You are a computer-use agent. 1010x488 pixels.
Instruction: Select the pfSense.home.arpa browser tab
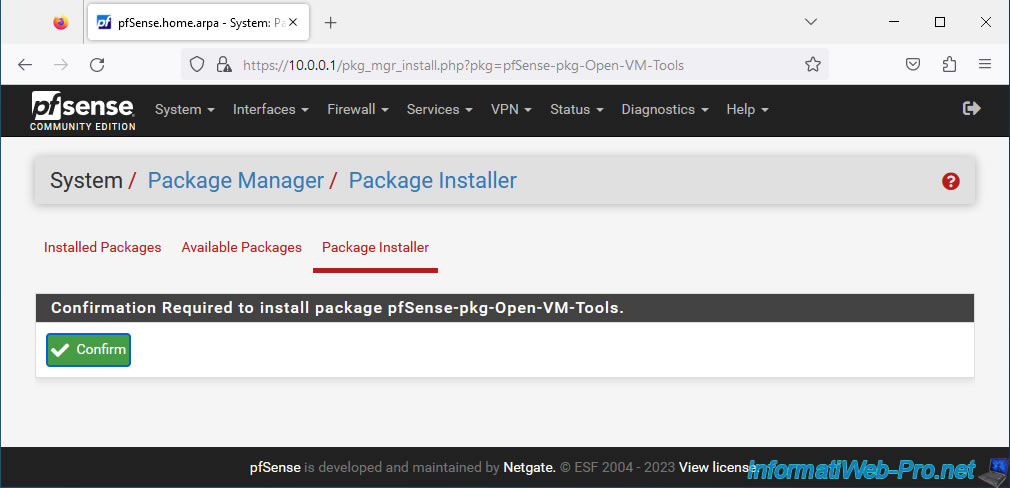(196, 23)
